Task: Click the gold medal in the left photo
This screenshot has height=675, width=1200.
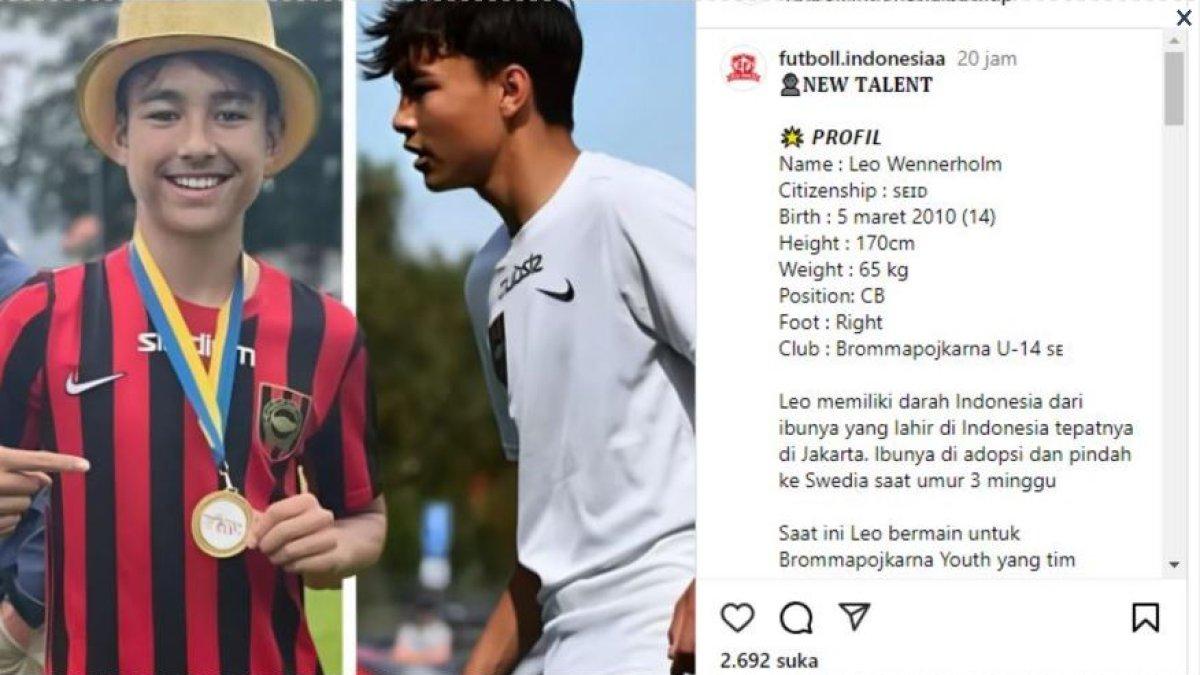Action: pyautogui.click(x=222, y=522)
